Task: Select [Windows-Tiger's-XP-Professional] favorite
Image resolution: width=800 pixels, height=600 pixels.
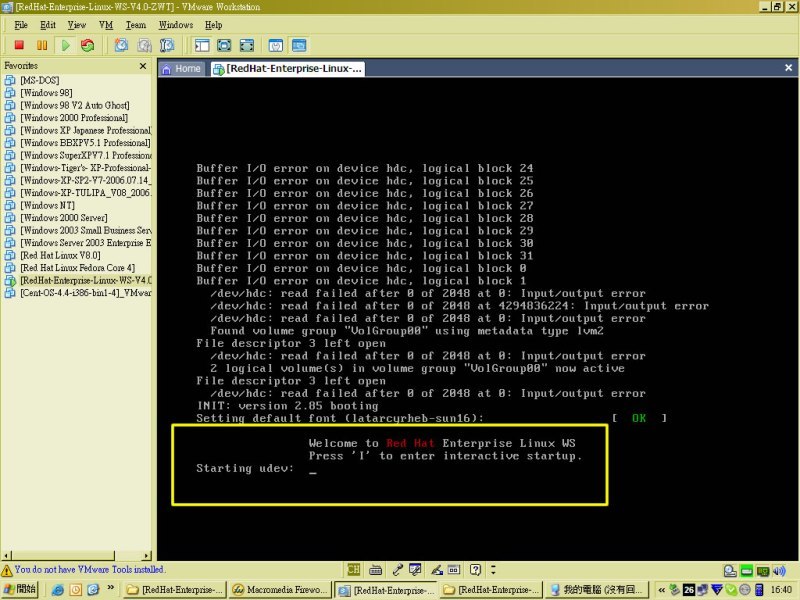Action: pos(78,168)
